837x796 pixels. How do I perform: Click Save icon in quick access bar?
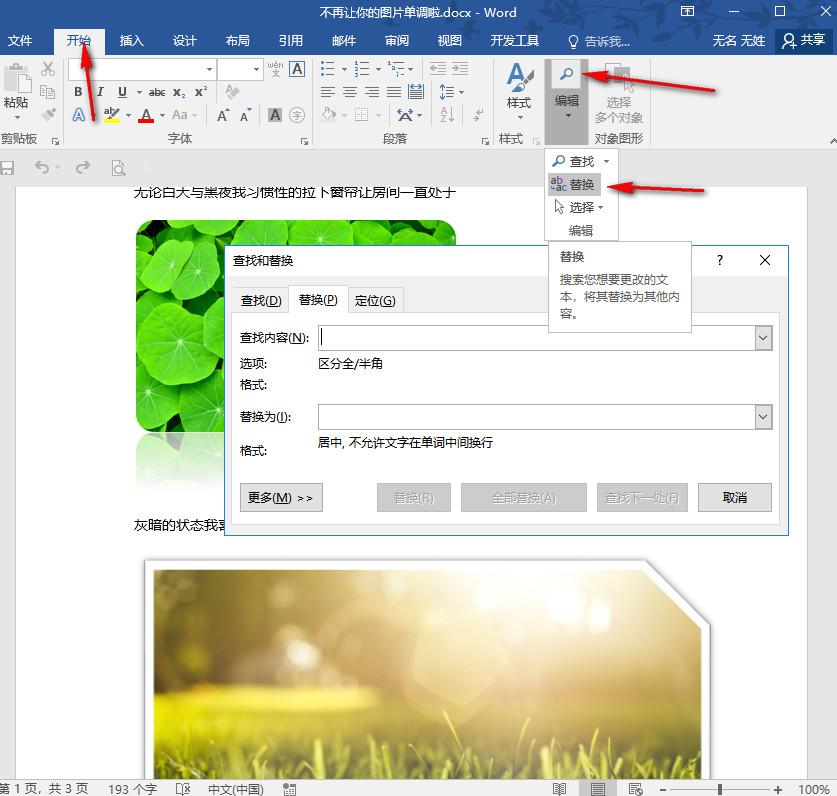(x=7, y=168)
